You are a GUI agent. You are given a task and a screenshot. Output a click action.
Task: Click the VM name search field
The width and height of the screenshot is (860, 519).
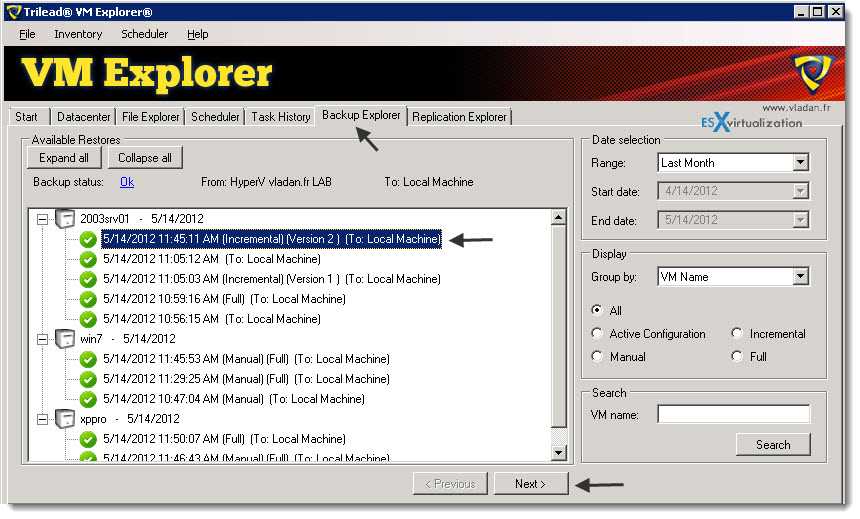click(x=733, y=414)
